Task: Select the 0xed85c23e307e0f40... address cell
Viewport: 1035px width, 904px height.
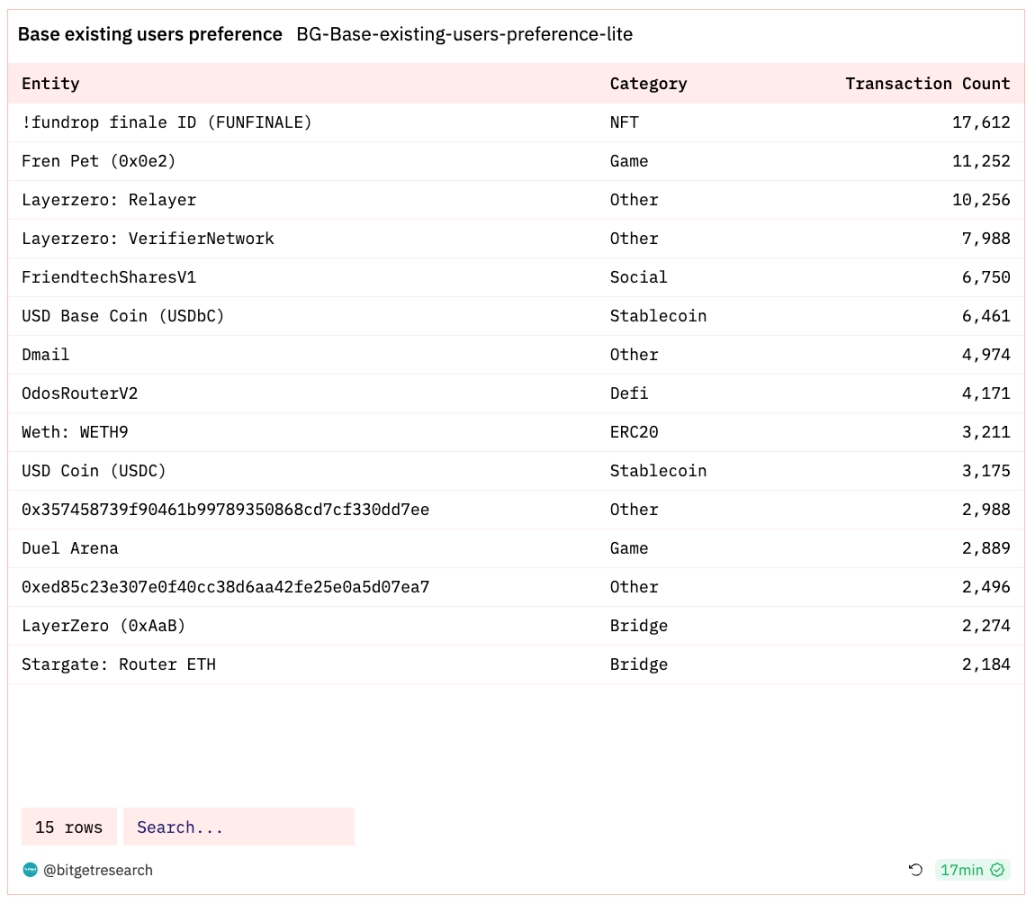Action: [225, 587]
